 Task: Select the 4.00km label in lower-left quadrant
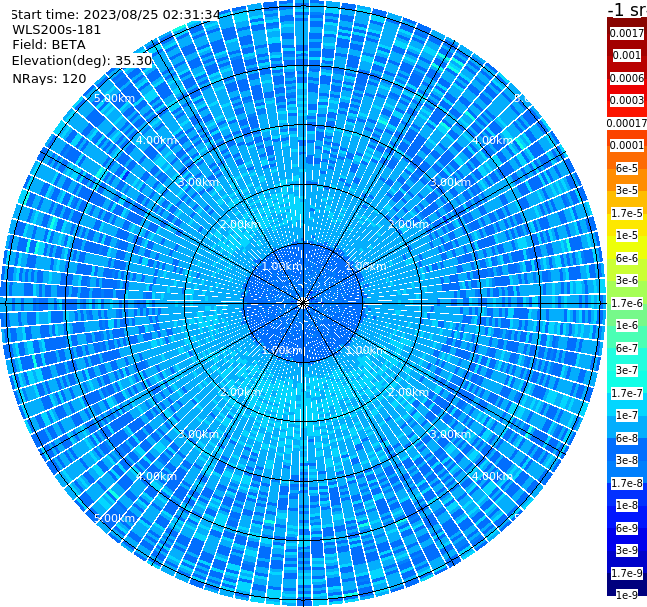tap(156, 476)
